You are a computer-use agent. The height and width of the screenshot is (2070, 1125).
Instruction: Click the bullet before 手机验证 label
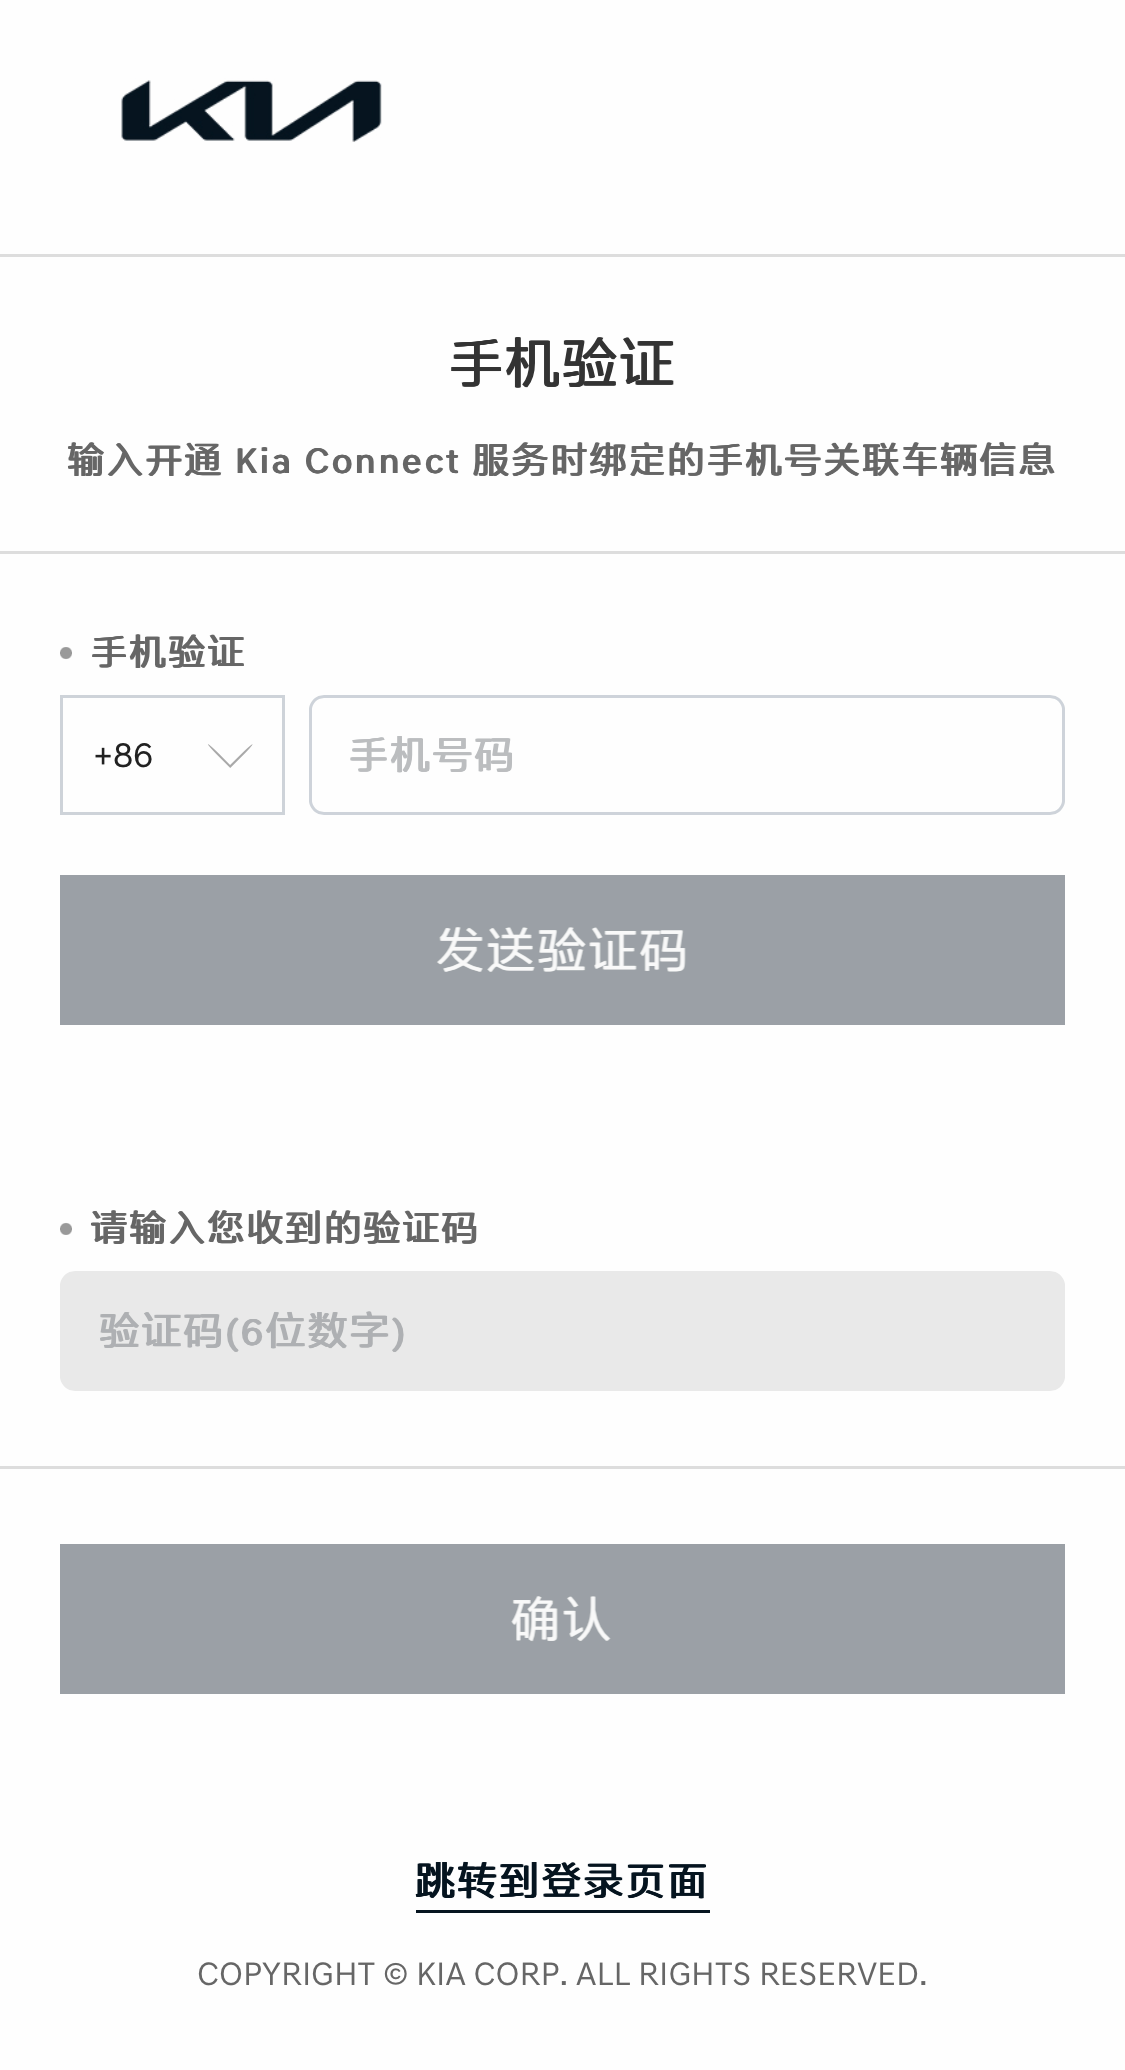click(67, 654)
